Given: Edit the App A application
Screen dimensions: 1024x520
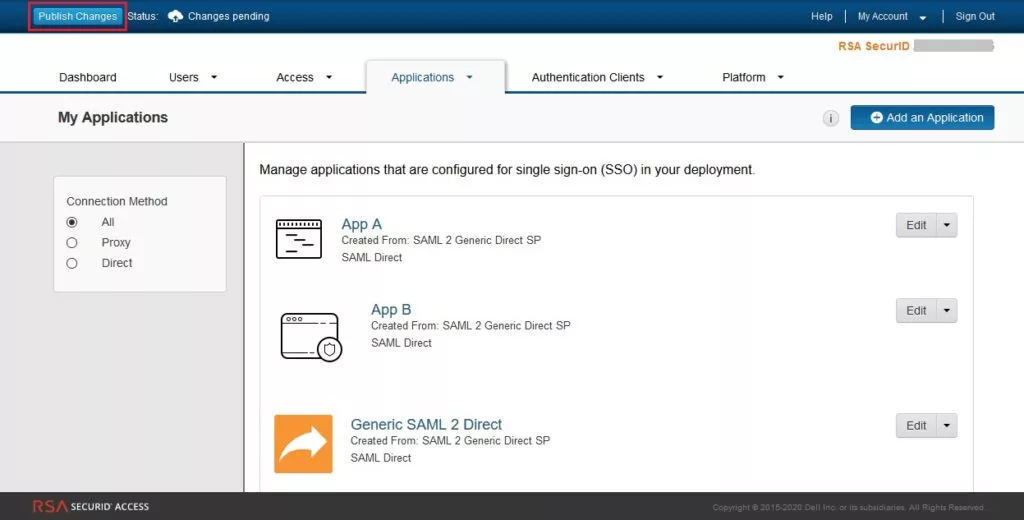Looking at the screenshot, I should point(916,225).
